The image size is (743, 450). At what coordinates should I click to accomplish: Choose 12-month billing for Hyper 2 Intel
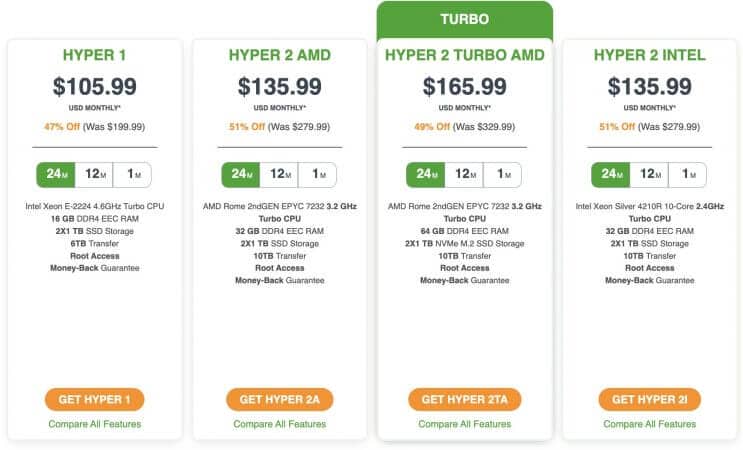tap(649, 174)
